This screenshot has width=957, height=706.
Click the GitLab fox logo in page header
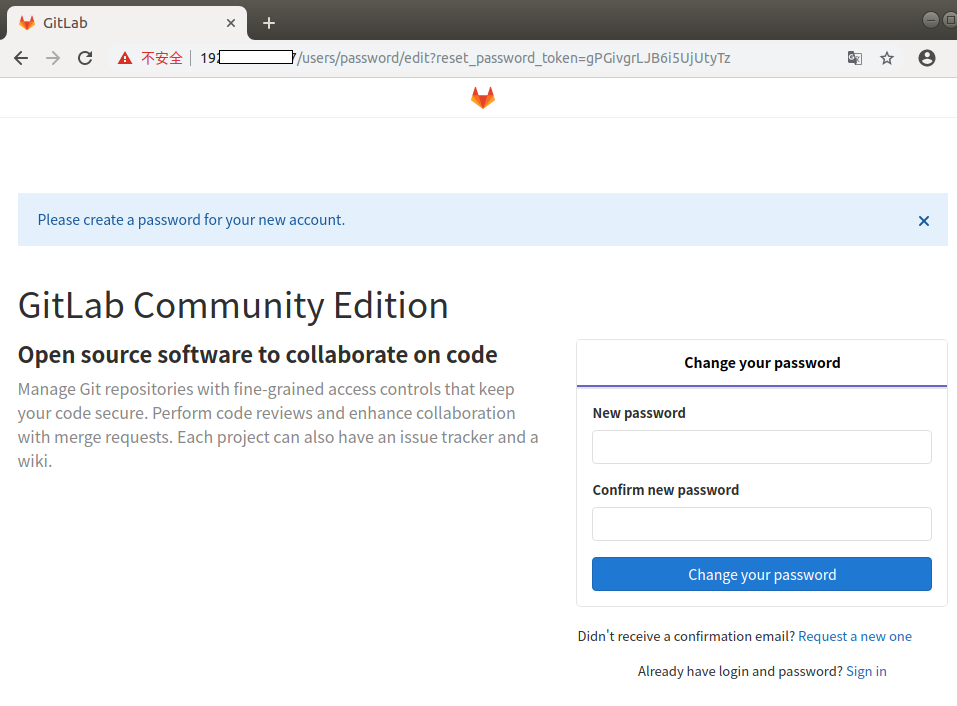tap(483, 97)
